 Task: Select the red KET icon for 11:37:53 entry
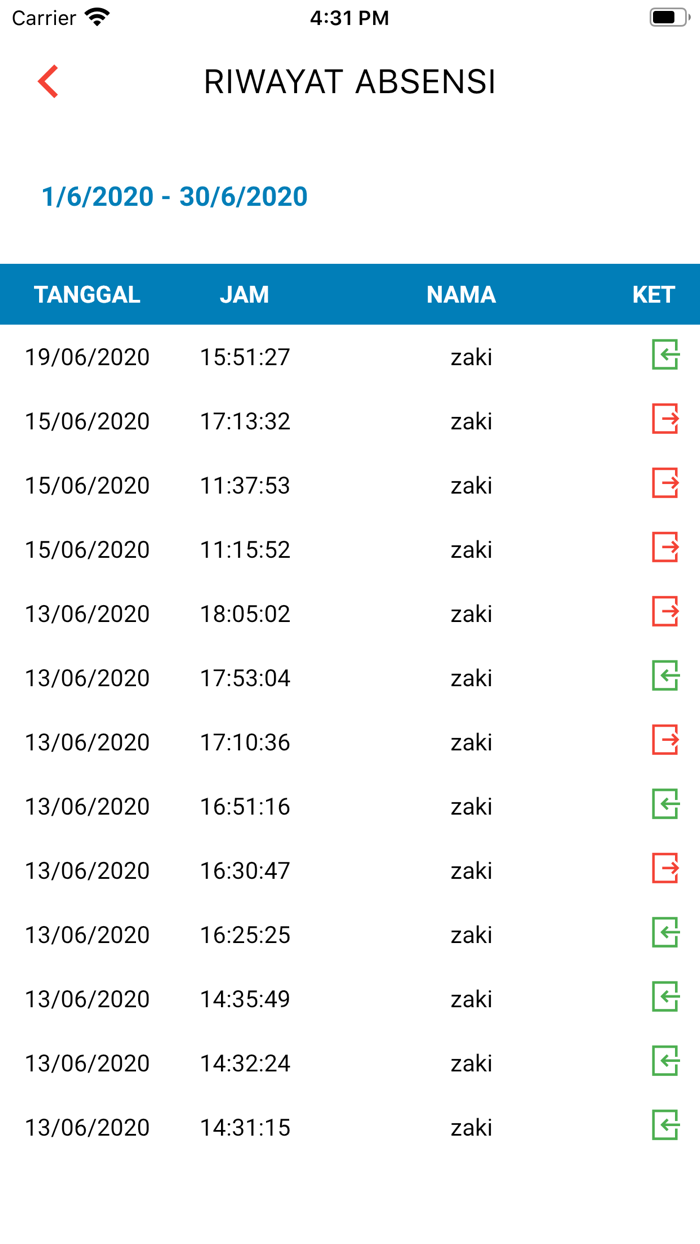click(x=665, y=485)
